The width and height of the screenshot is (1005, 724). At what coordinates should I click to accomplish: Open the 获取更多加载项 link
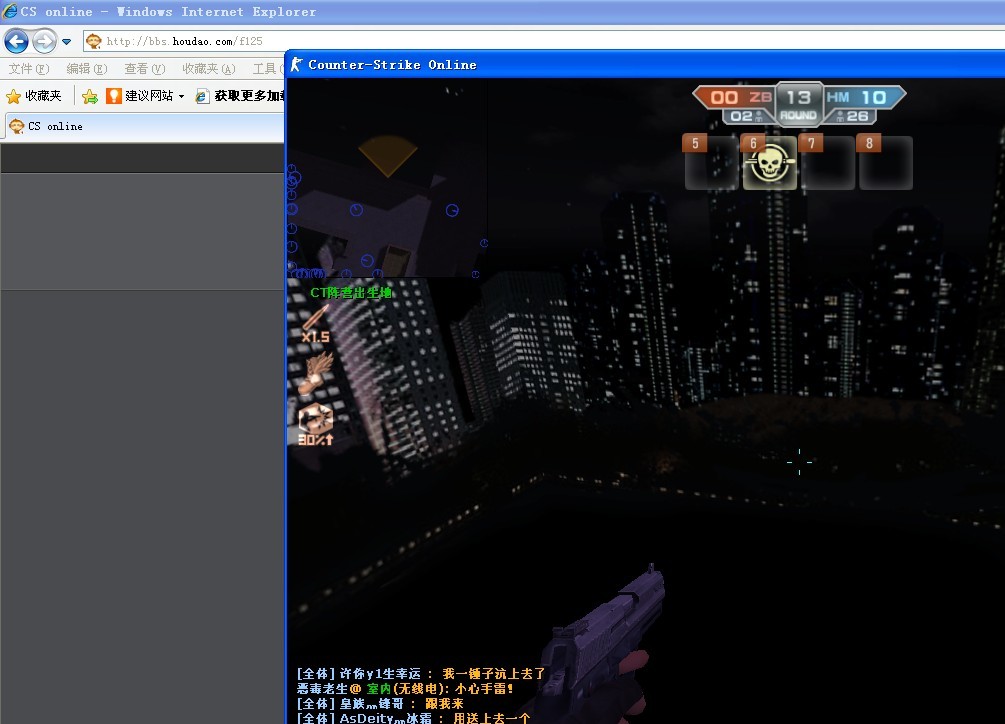(240, 96)
